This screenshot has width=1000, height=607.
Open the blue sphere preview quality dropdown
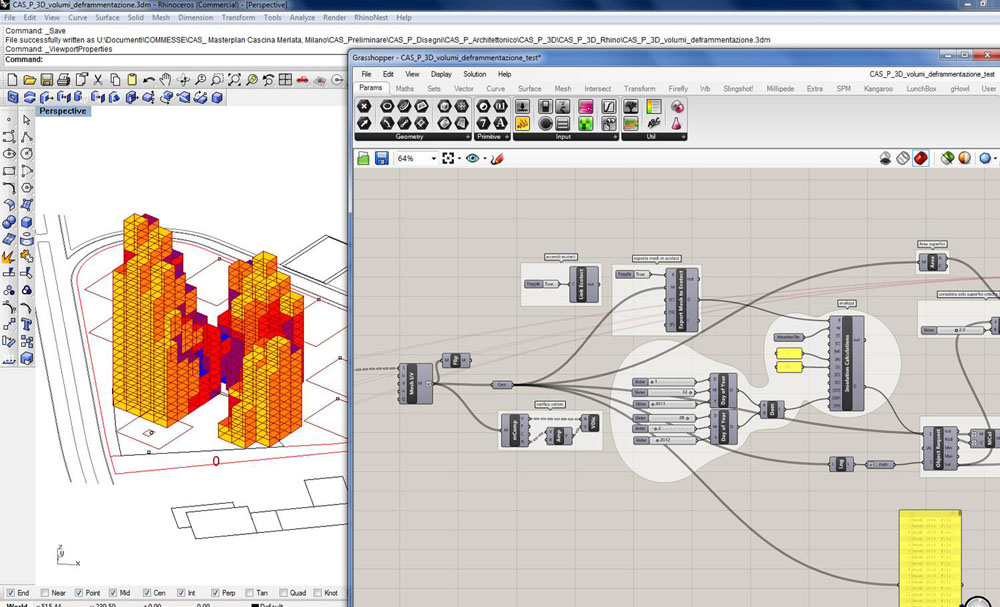point(996,159)
